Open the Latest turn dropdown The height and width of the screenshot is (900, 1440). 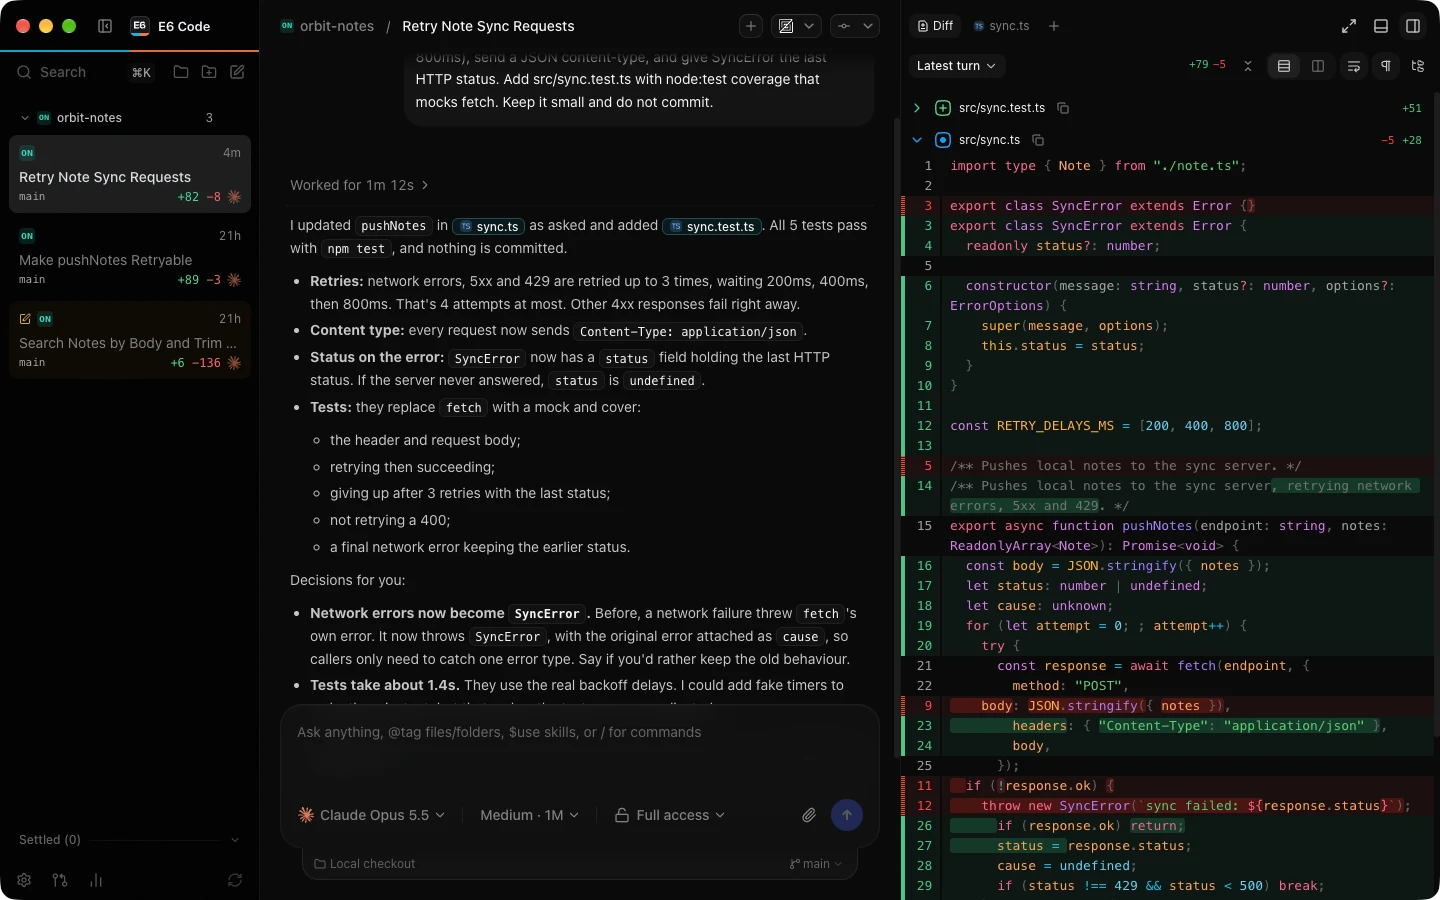(x=957, y=66)
